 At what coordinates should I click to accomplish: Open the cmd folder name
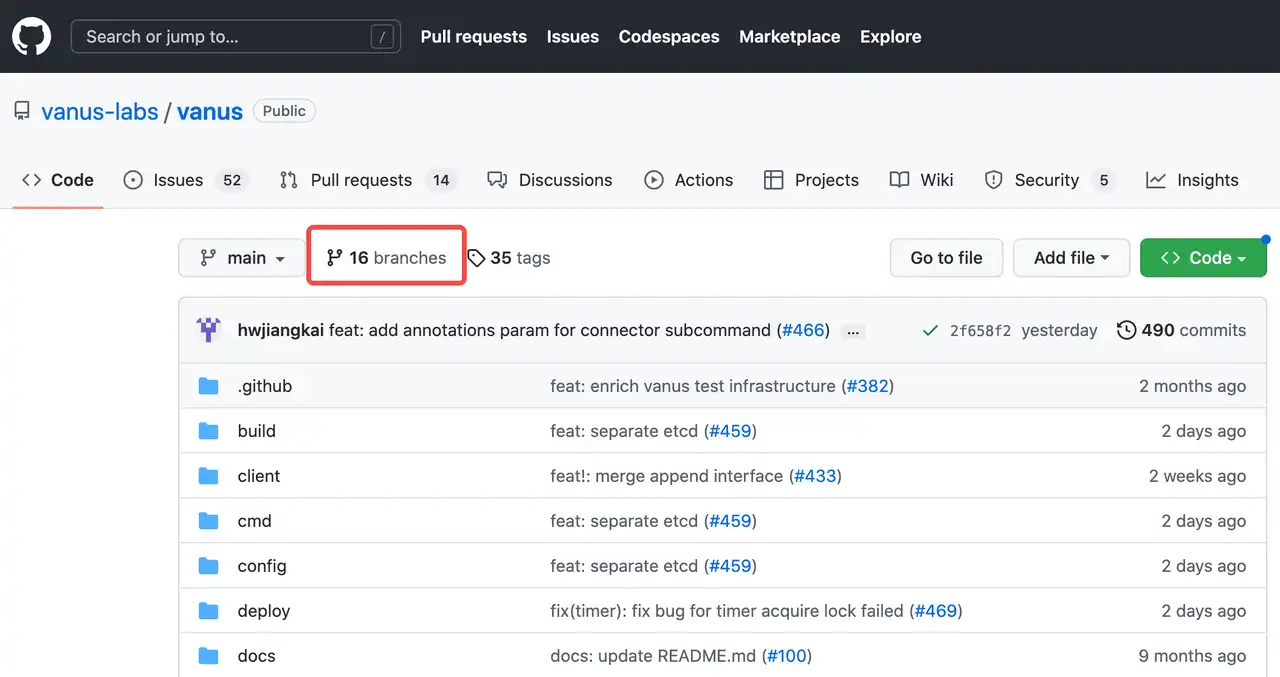pos(255,521)
